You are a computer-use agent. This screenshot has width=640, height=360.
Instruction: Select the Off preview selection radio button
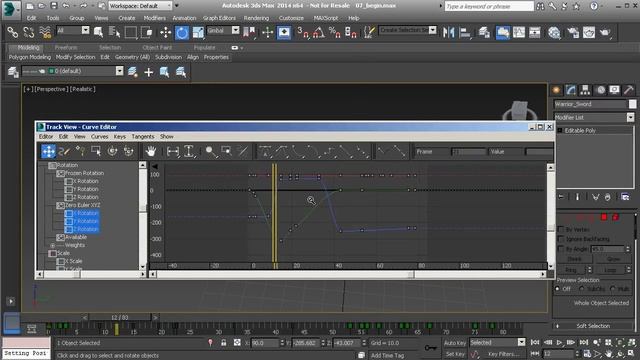[558, 289]
